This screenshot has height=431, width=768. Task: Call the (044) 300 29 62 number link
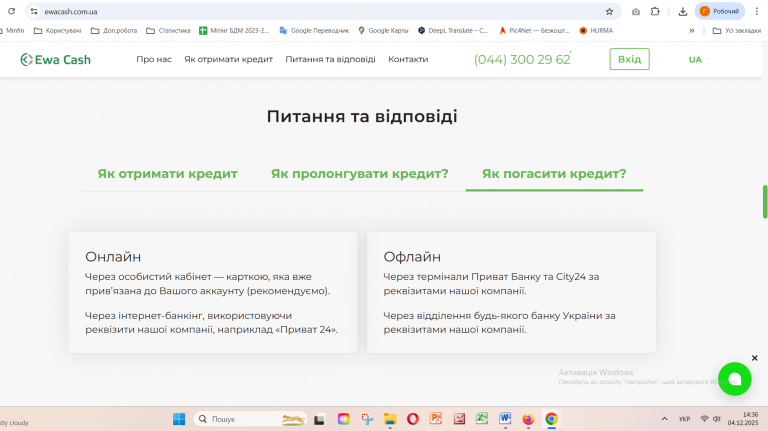(522, 59)
